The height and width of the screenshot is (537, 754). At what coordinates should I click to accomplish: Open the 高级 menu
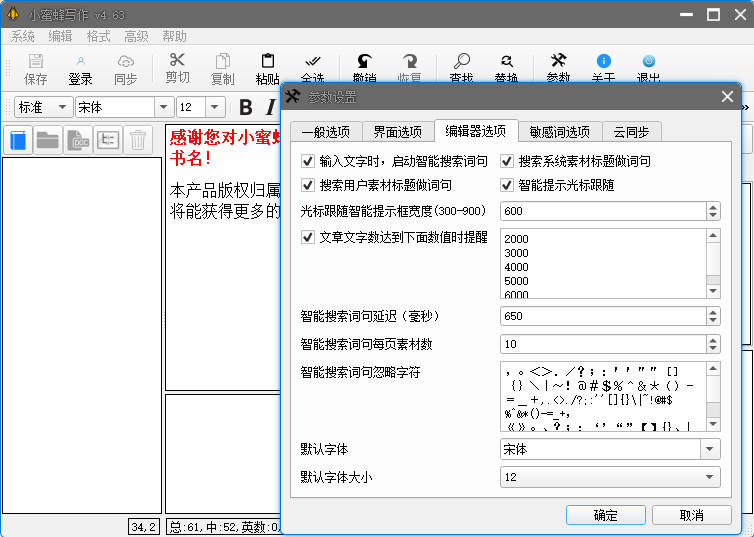click(x=137, y=37)
